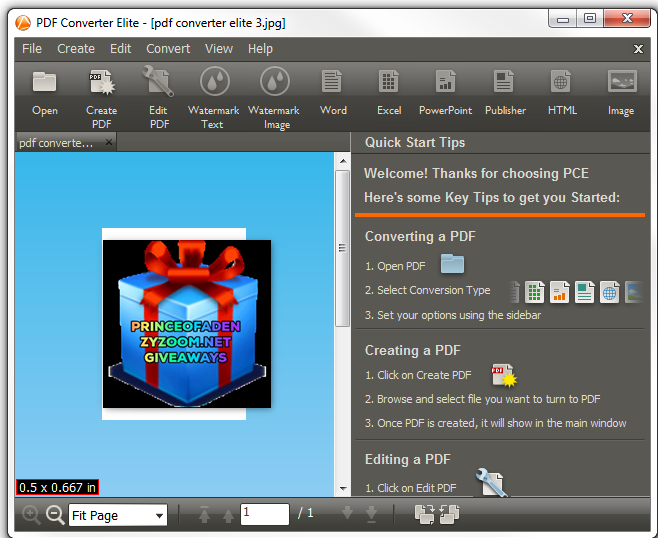Click the globe HTML icon in tips
The height and width of the screenshot is (538, 658).
click(609, 292)
